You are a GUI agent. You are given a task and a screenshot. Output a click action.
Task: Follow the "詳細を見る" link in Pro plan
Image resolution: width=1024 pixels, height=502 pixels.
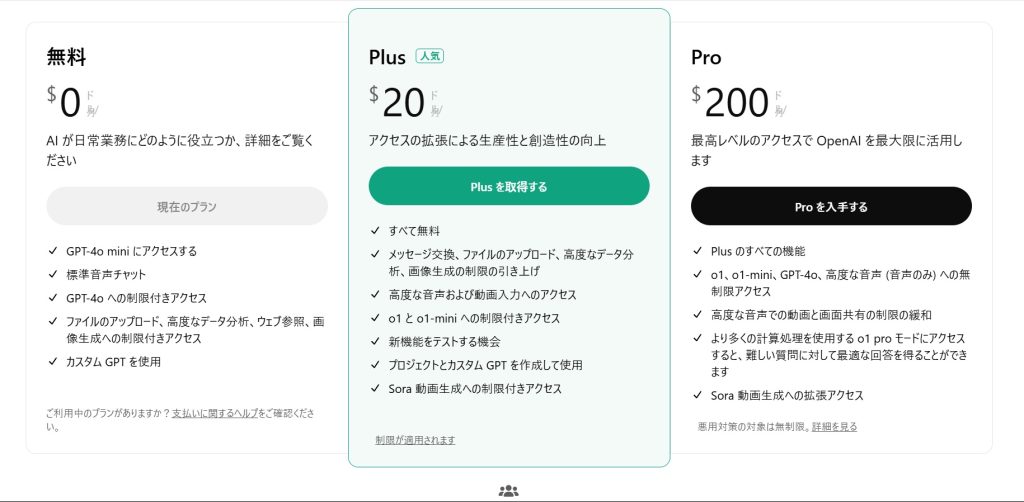click(x=834, y=427)
